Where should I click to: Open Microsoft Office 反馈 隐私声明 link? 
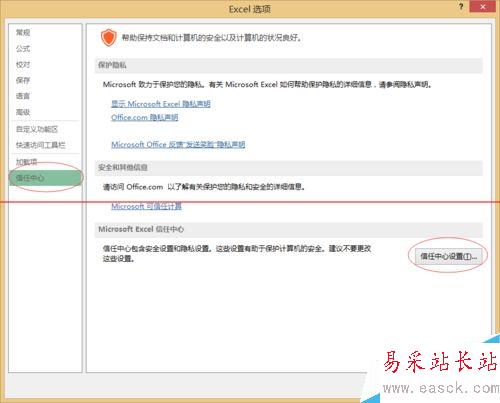[178, 144]
